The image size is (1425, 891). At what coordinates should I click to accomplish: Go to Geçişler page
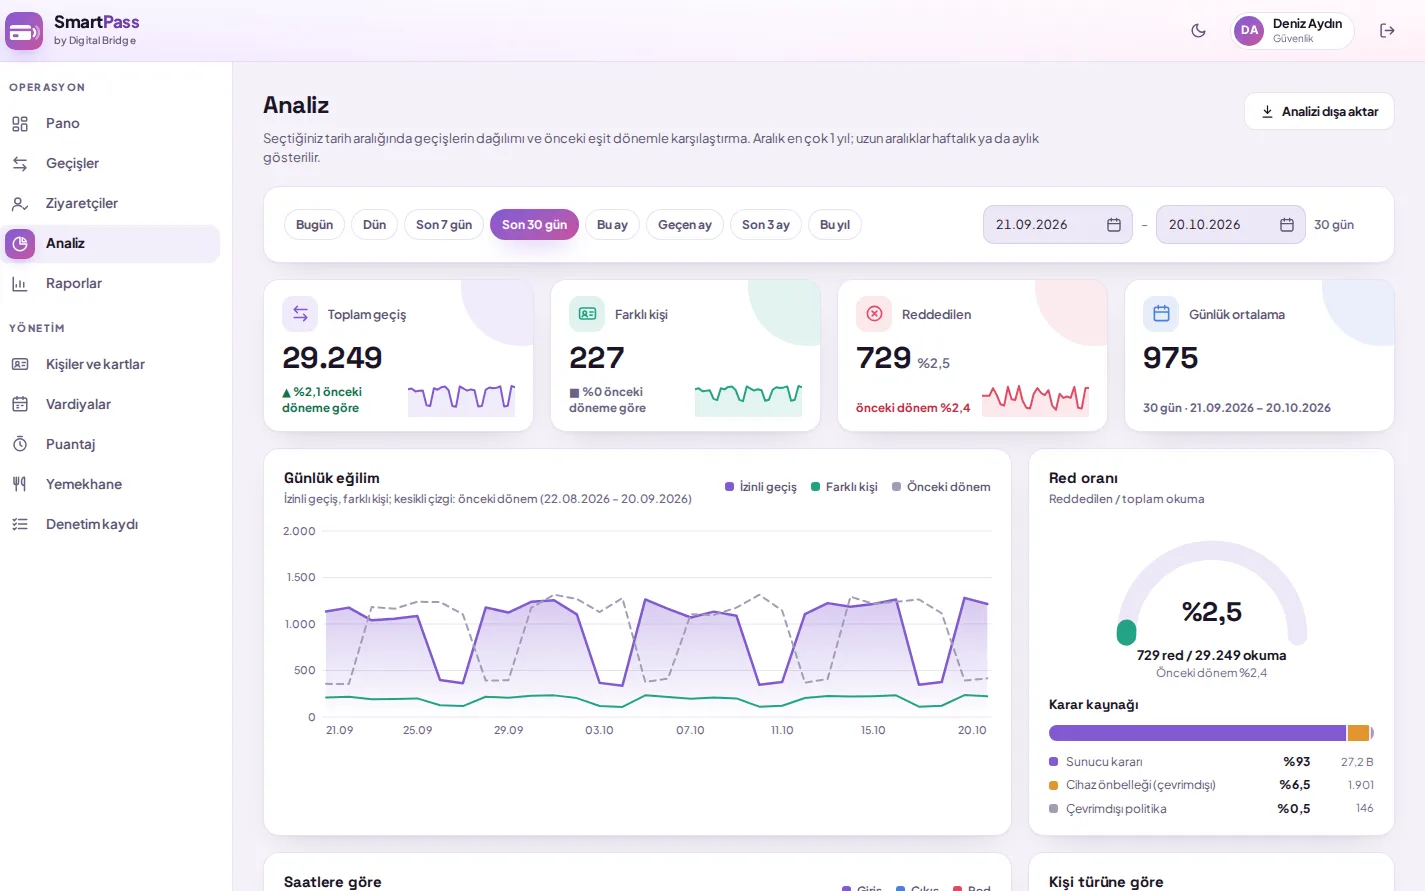[x=110, y=164]
